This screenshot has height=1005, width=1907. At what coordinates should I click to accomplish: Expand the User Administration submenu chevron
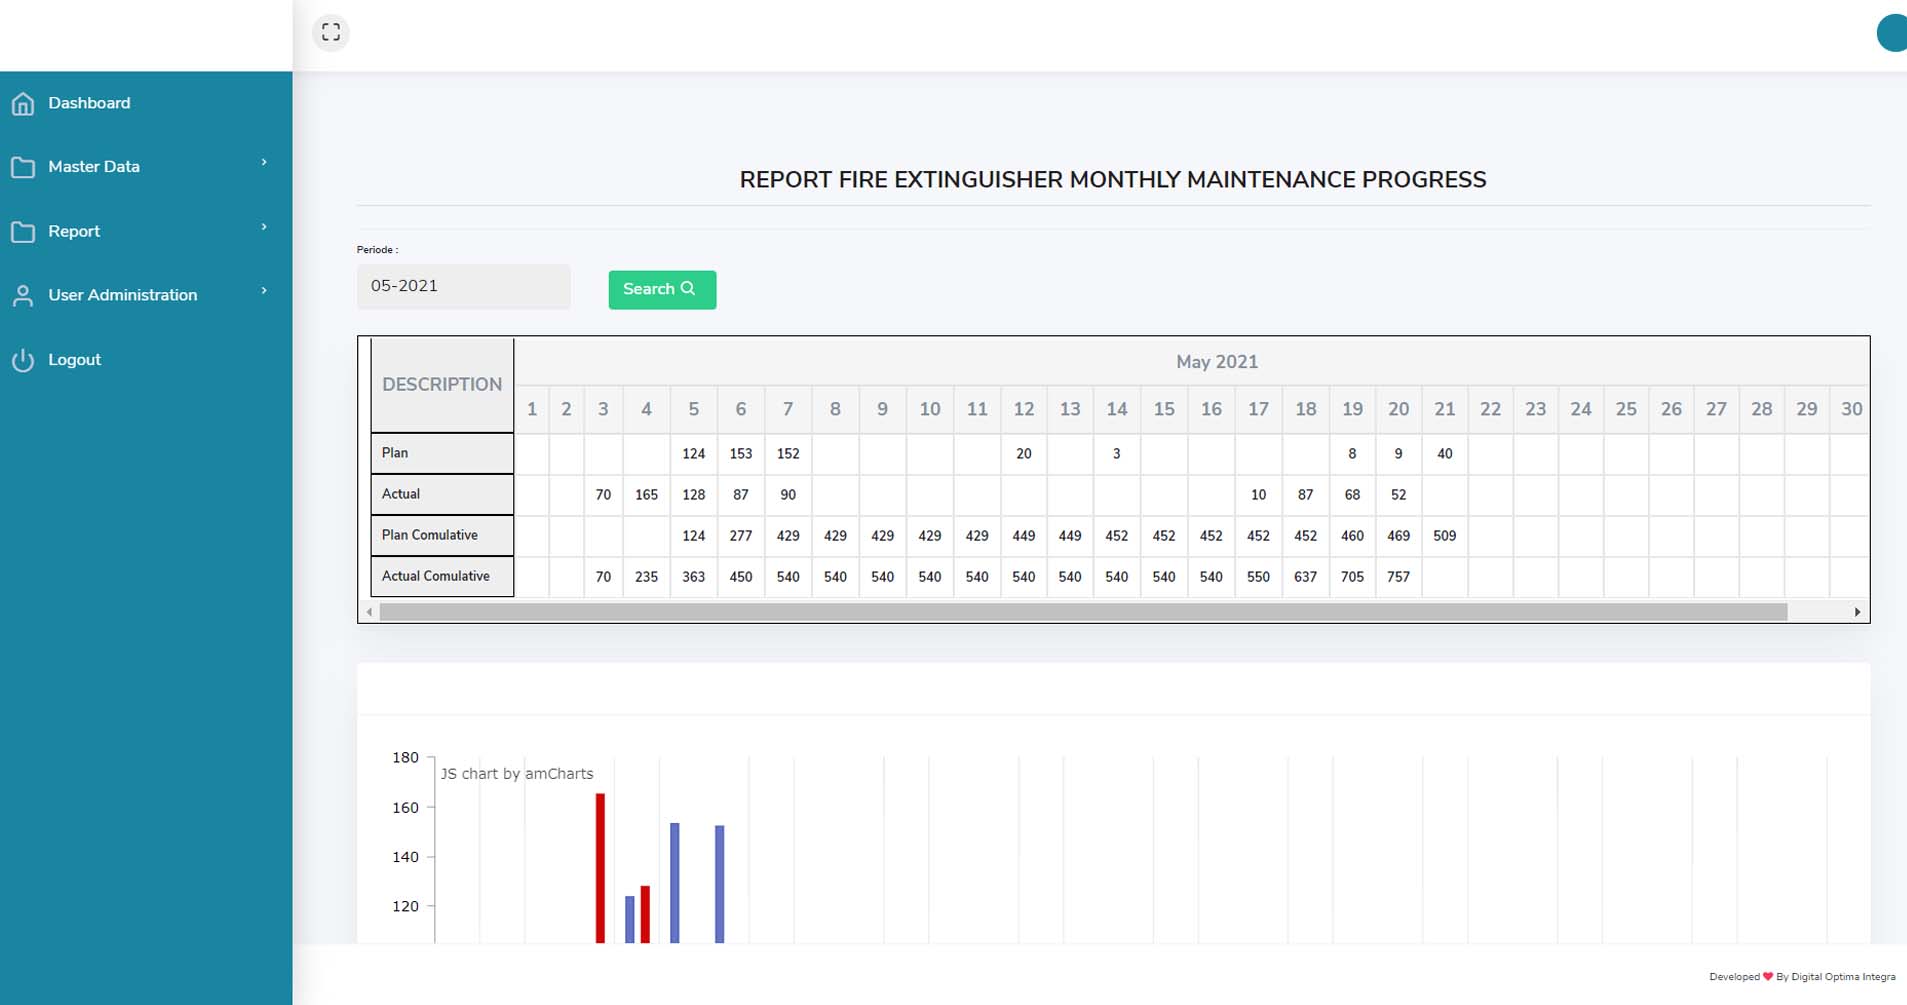(x=264, y=291)
